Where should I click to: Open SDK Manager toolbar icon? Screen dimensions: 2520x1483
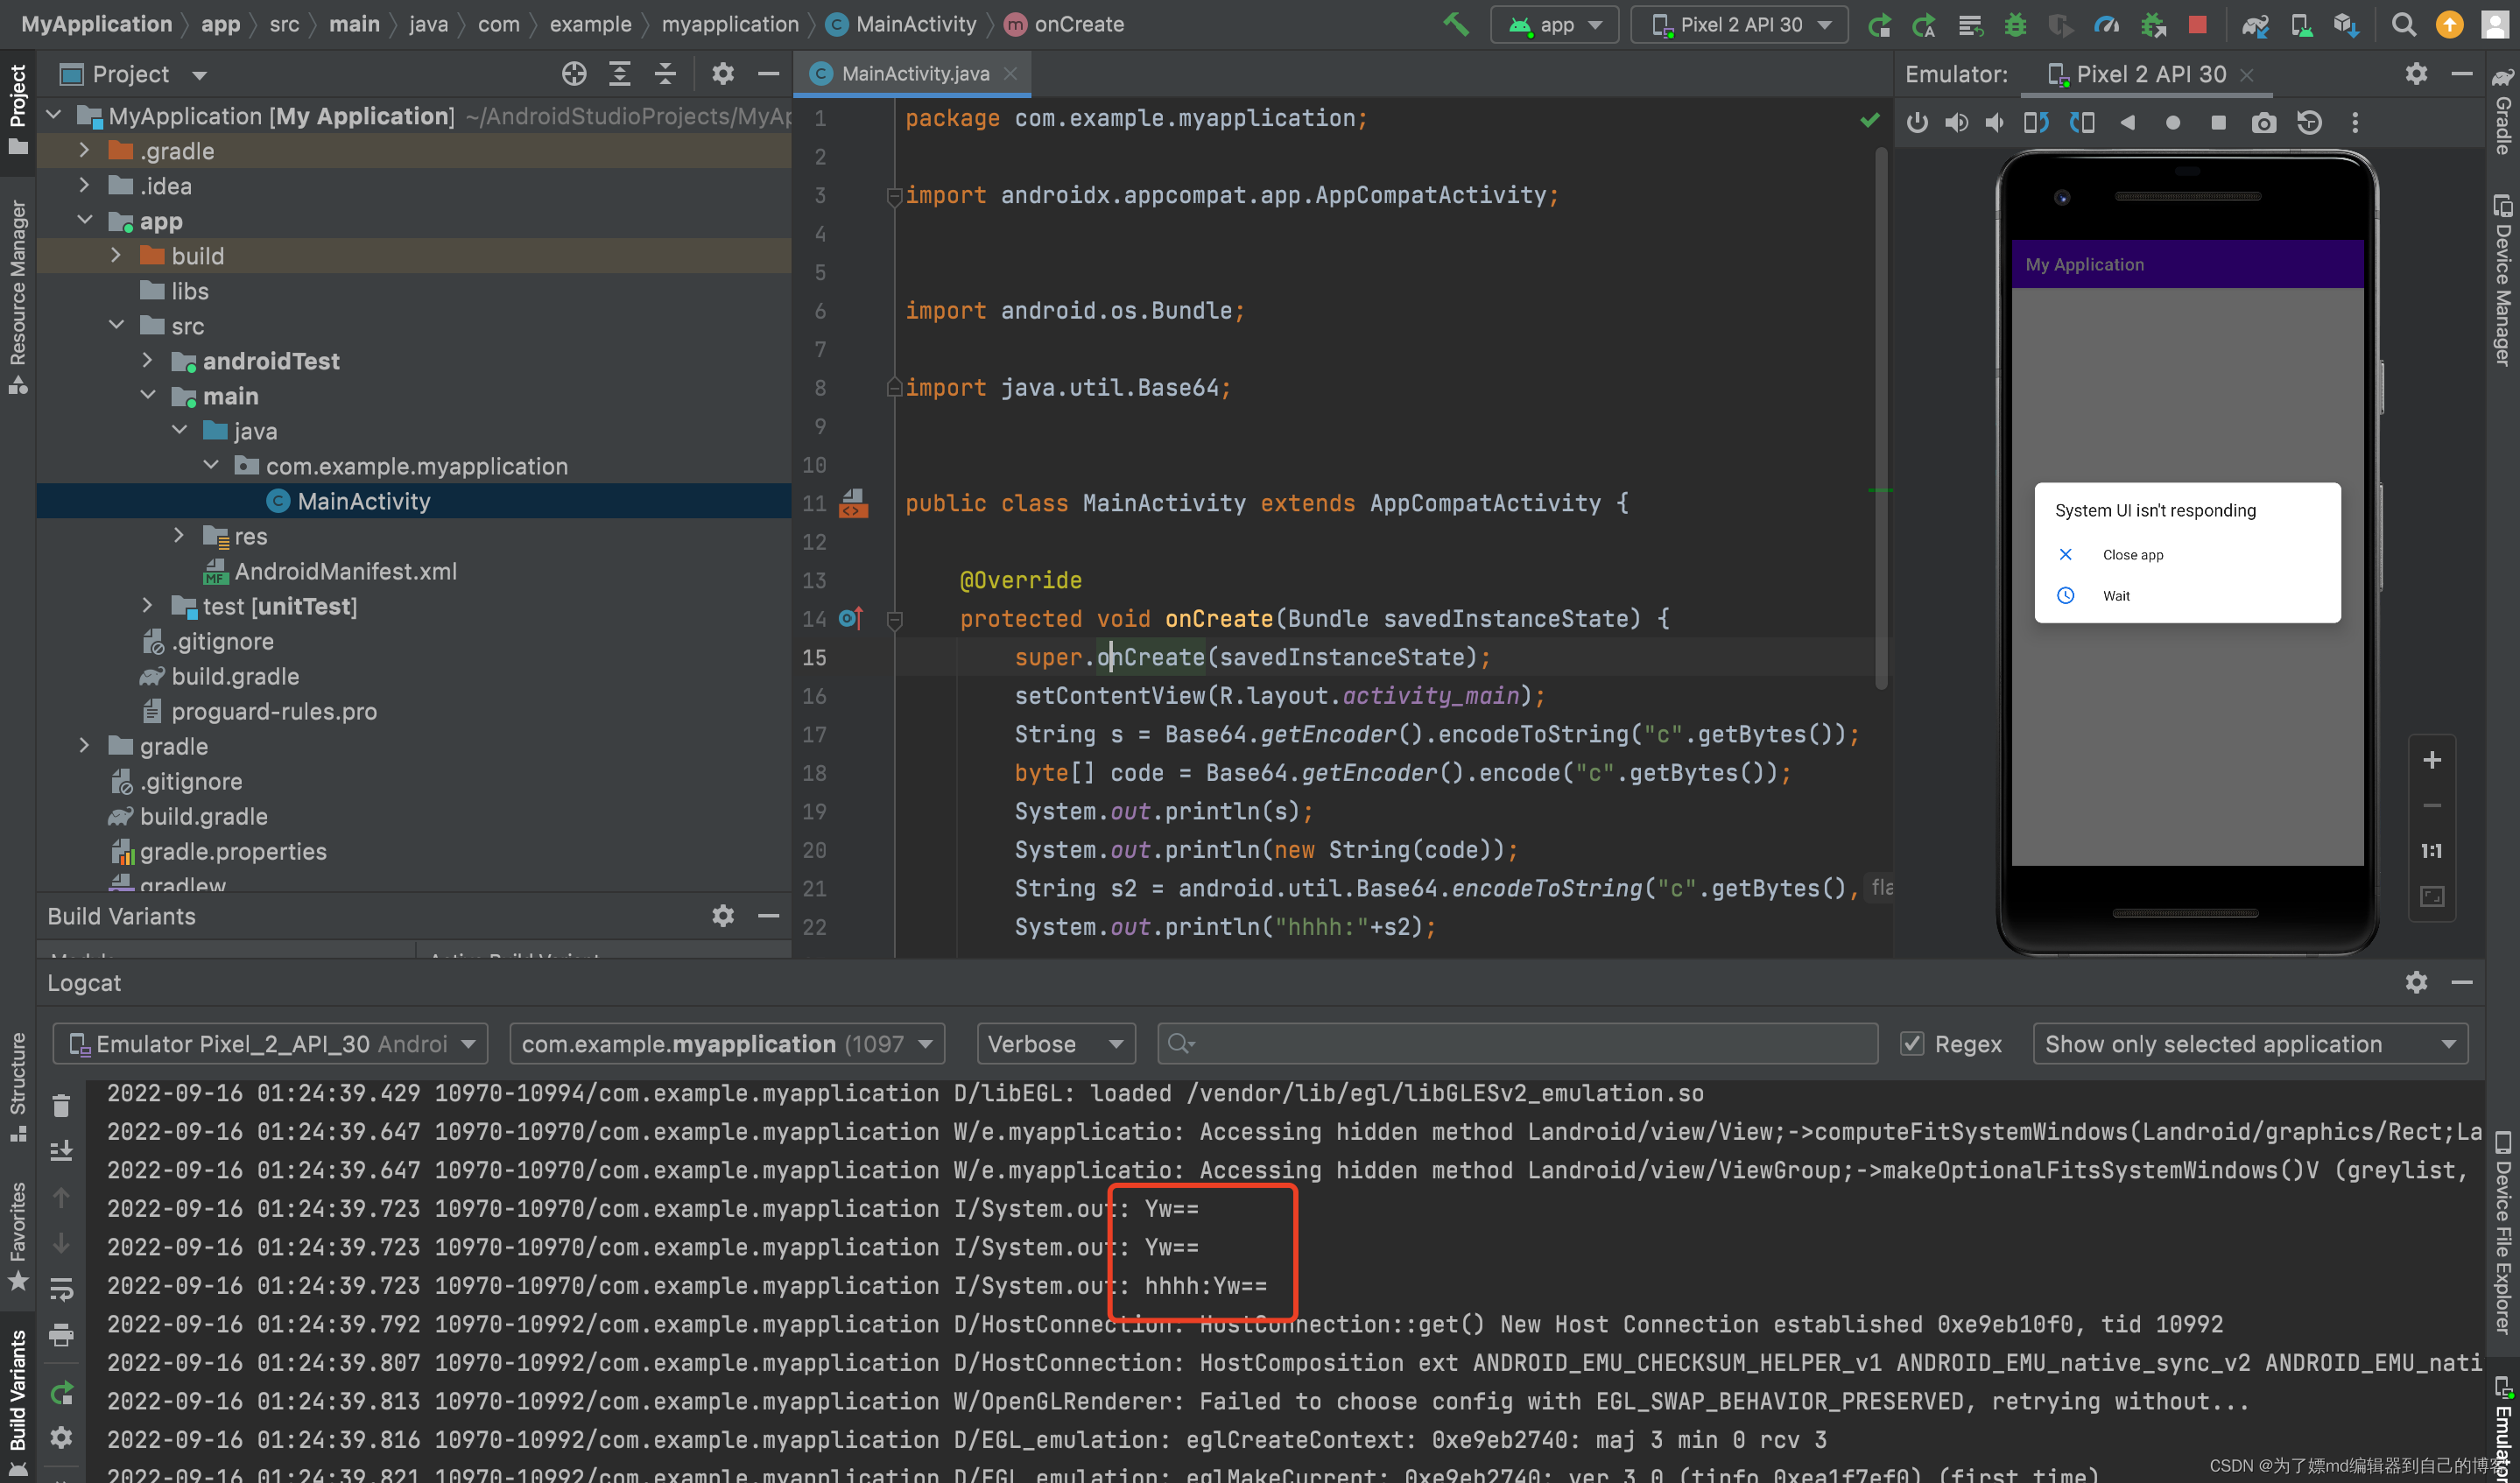coord(2346,25)
